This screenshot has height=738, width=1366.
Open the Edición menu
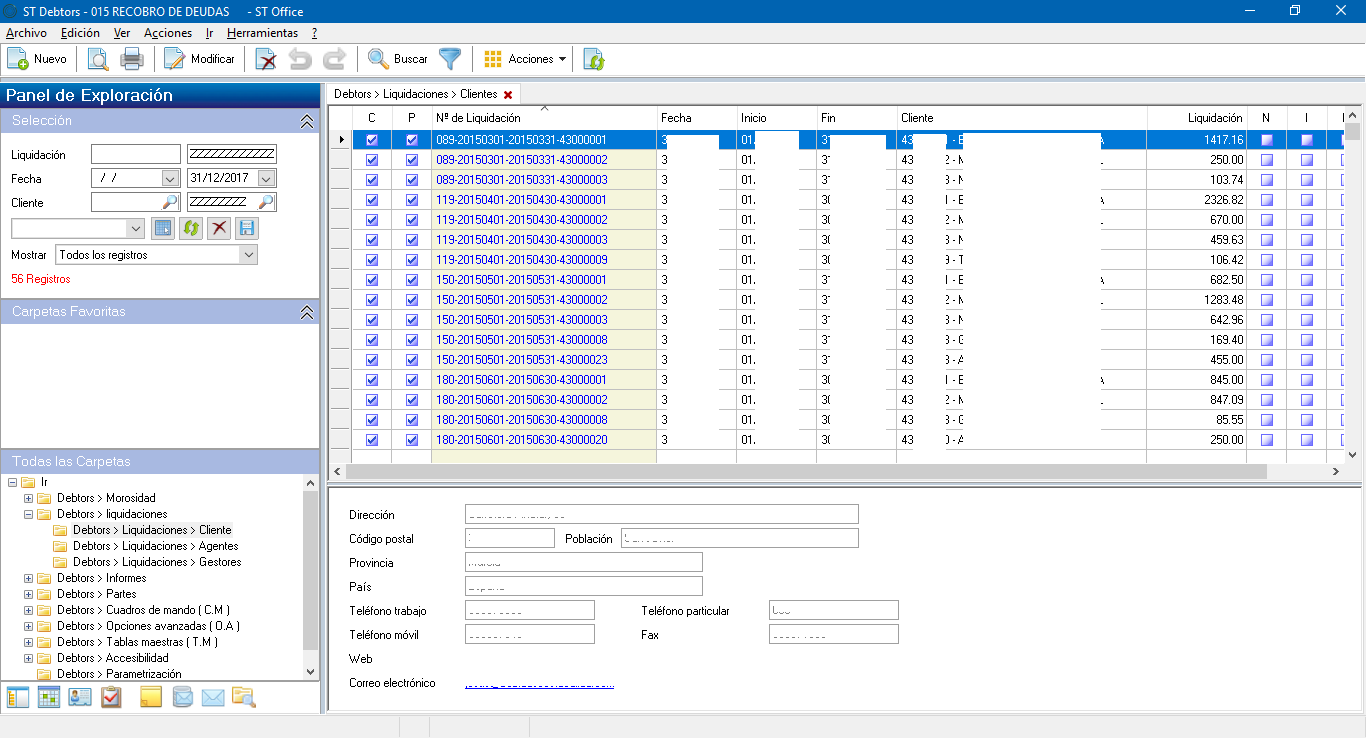point(80,33)
